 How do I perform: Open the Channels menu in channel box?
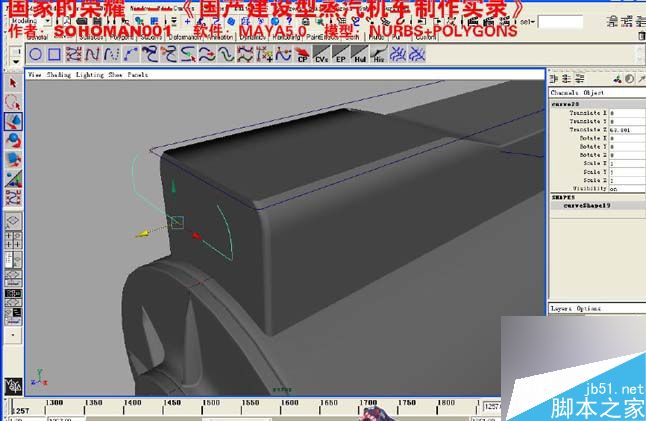pyautogui.click(x=564, y=92)
